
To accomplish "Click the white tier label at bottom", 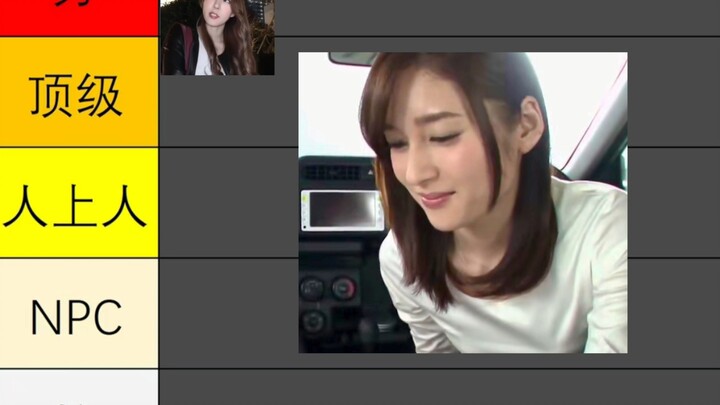I will click(78, 390).
